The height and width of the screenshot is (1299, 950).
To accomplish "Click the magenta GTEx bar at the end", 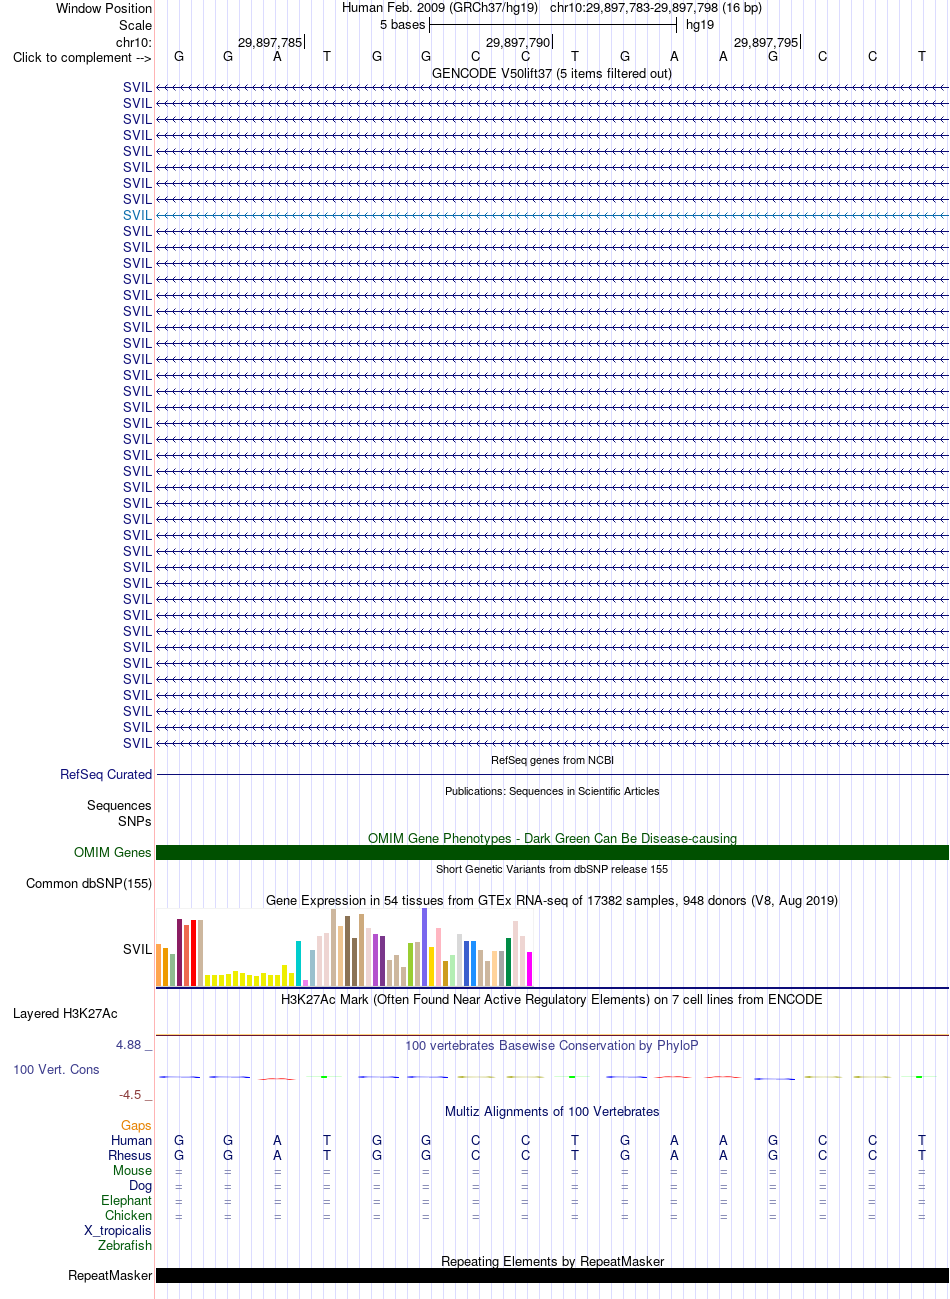I will pyautogui.click(x=530, y=969).
